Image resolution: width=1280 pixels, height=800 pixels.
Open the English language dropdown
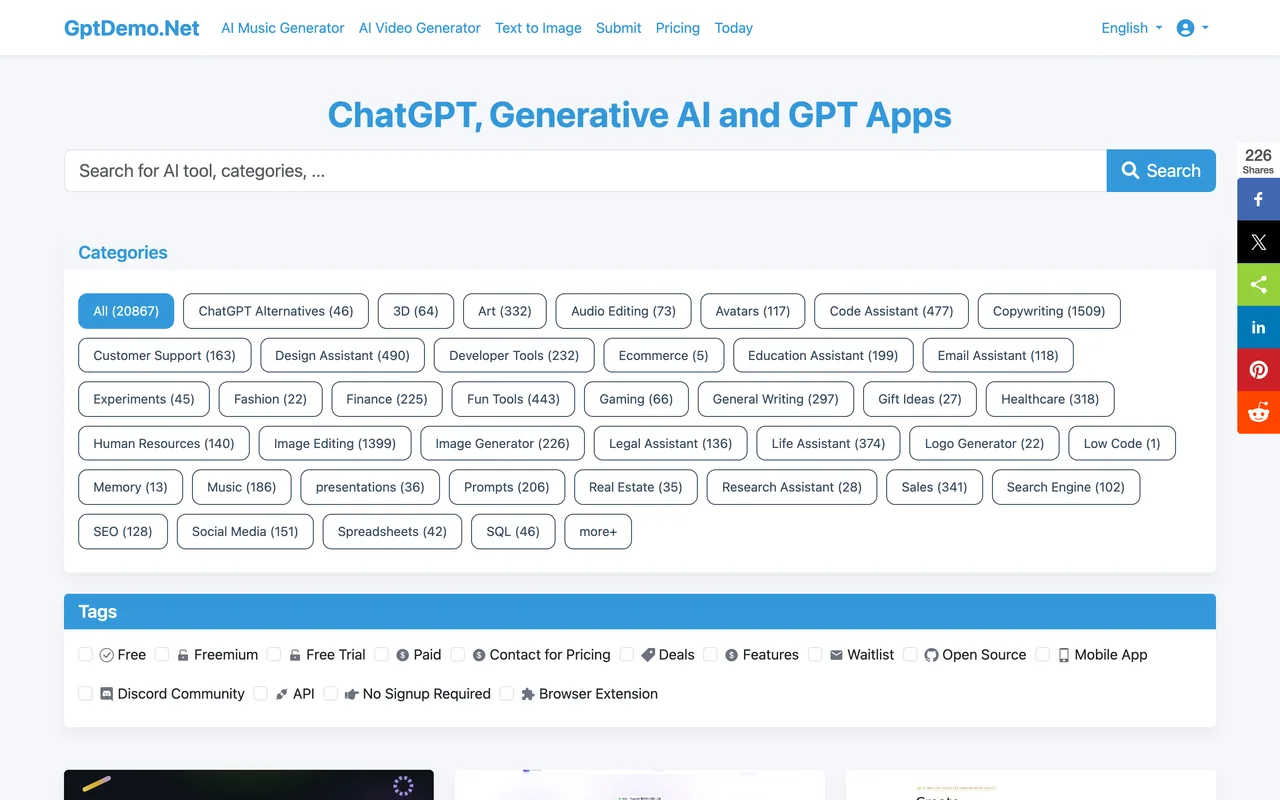(x=1132, y=28)
